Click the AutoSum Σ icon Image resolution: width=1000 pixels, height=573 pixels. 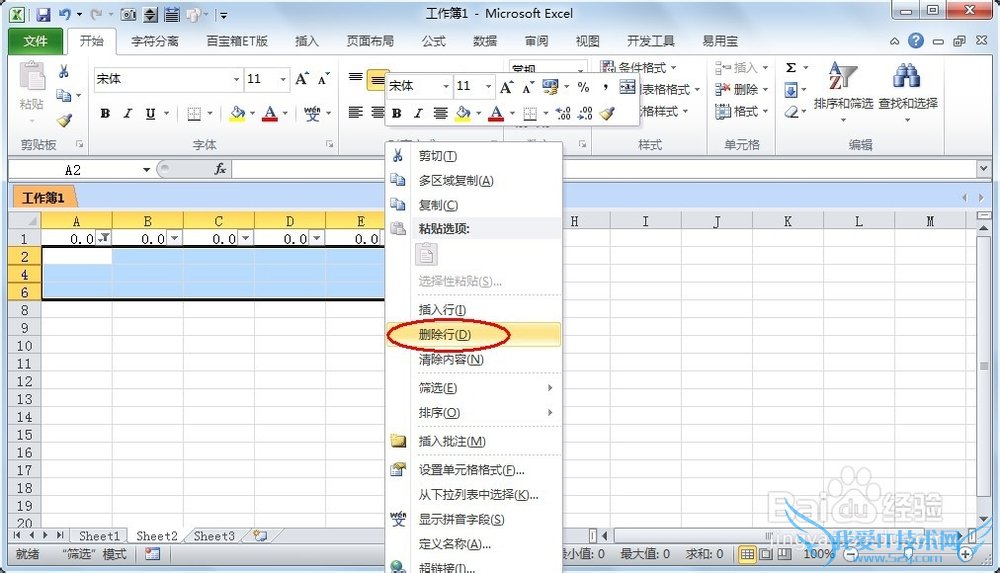click(x=791, y=68)
